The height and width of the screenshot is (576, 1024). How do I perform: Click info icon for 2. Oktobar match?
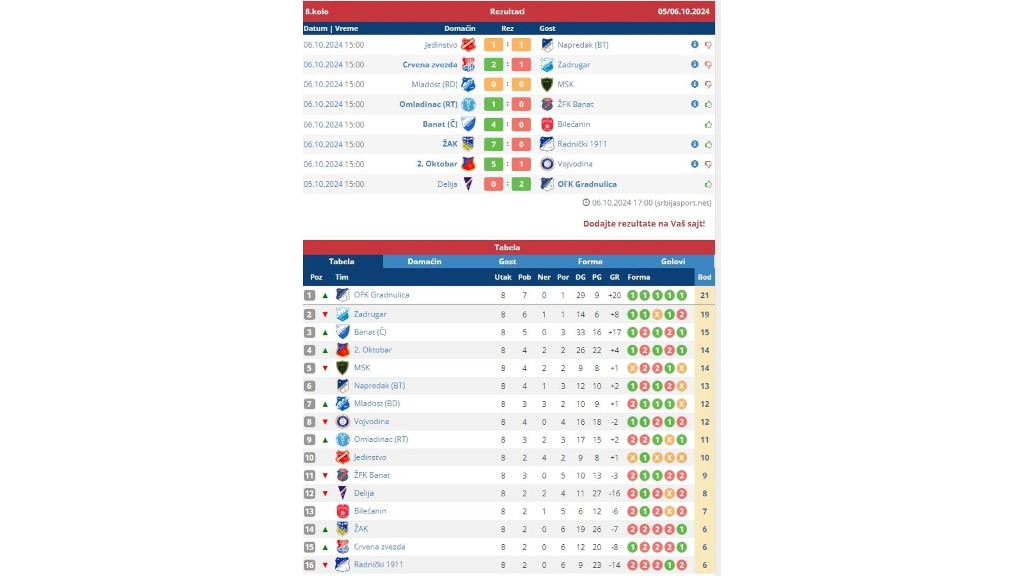point(694,164)
